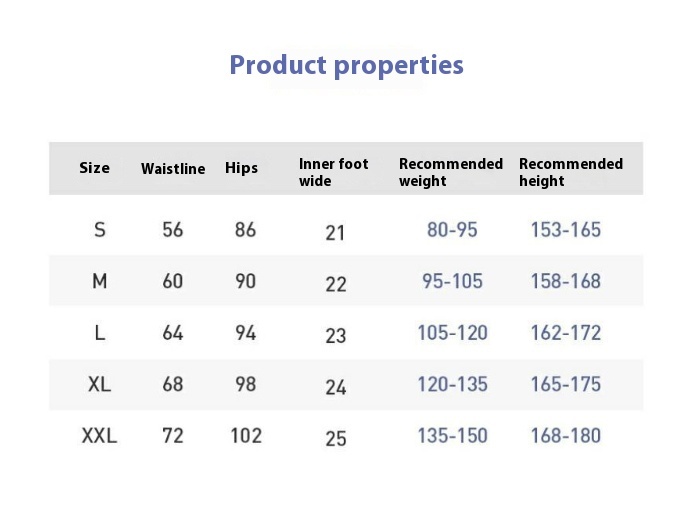Click the 168-180 recommended height value

click(566, 436)
